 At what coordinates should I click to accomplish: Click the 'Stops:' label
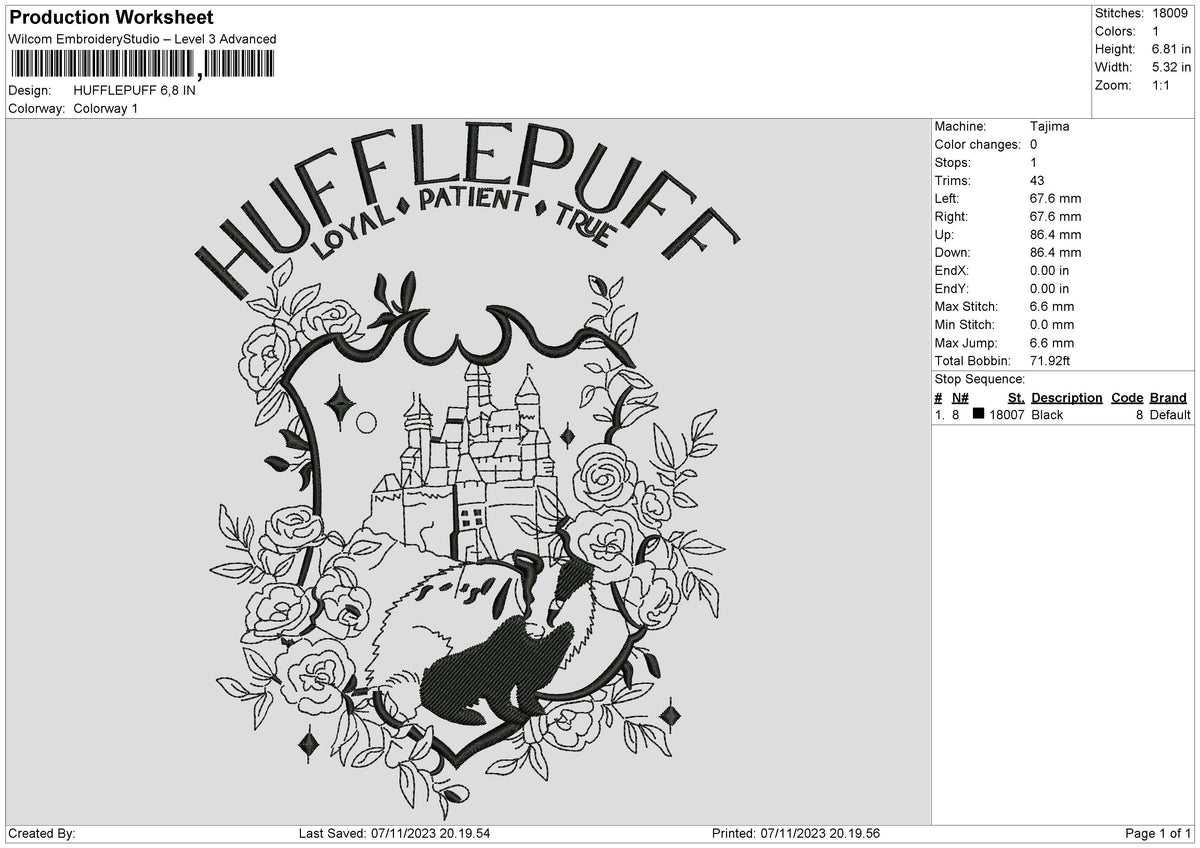(952, 162)
